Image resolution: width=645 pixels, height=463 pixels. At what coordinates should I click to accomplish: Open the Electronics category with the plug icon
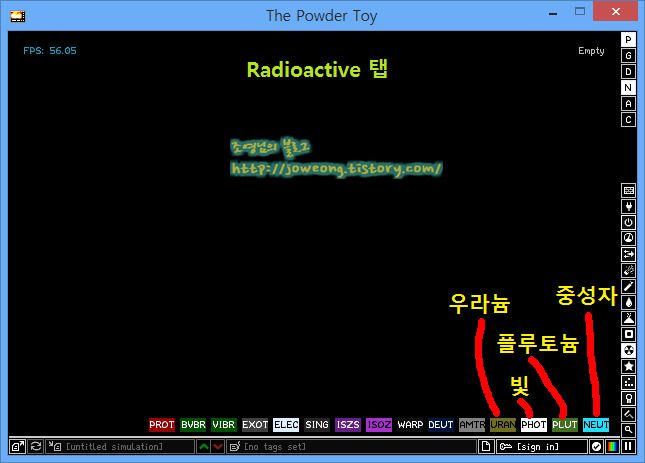point(629,206)
